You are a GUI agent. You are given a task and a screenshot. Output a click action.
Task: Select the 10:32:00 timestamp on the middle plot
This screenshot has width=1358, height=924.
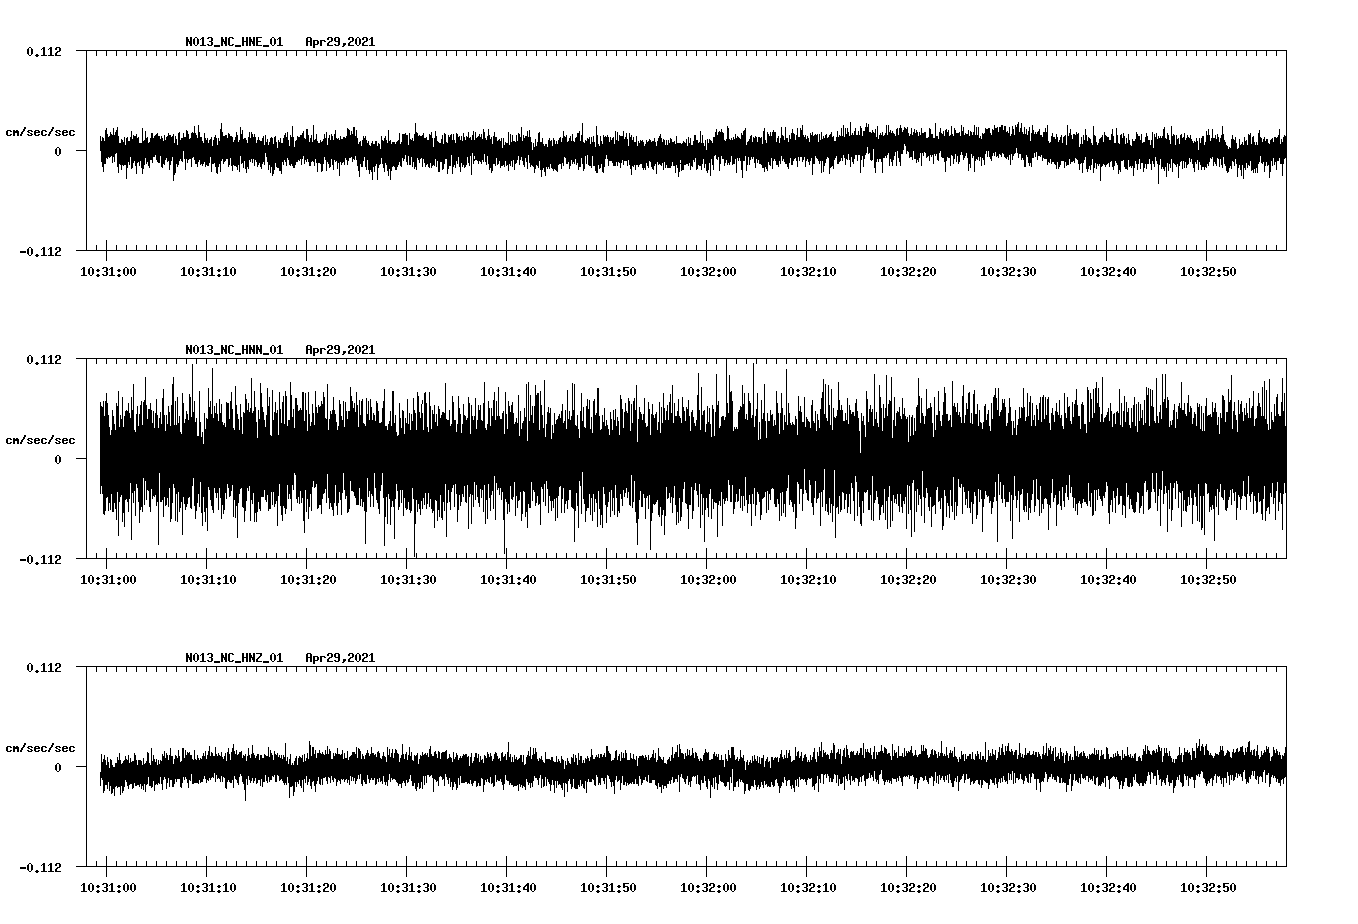(711, 577)
